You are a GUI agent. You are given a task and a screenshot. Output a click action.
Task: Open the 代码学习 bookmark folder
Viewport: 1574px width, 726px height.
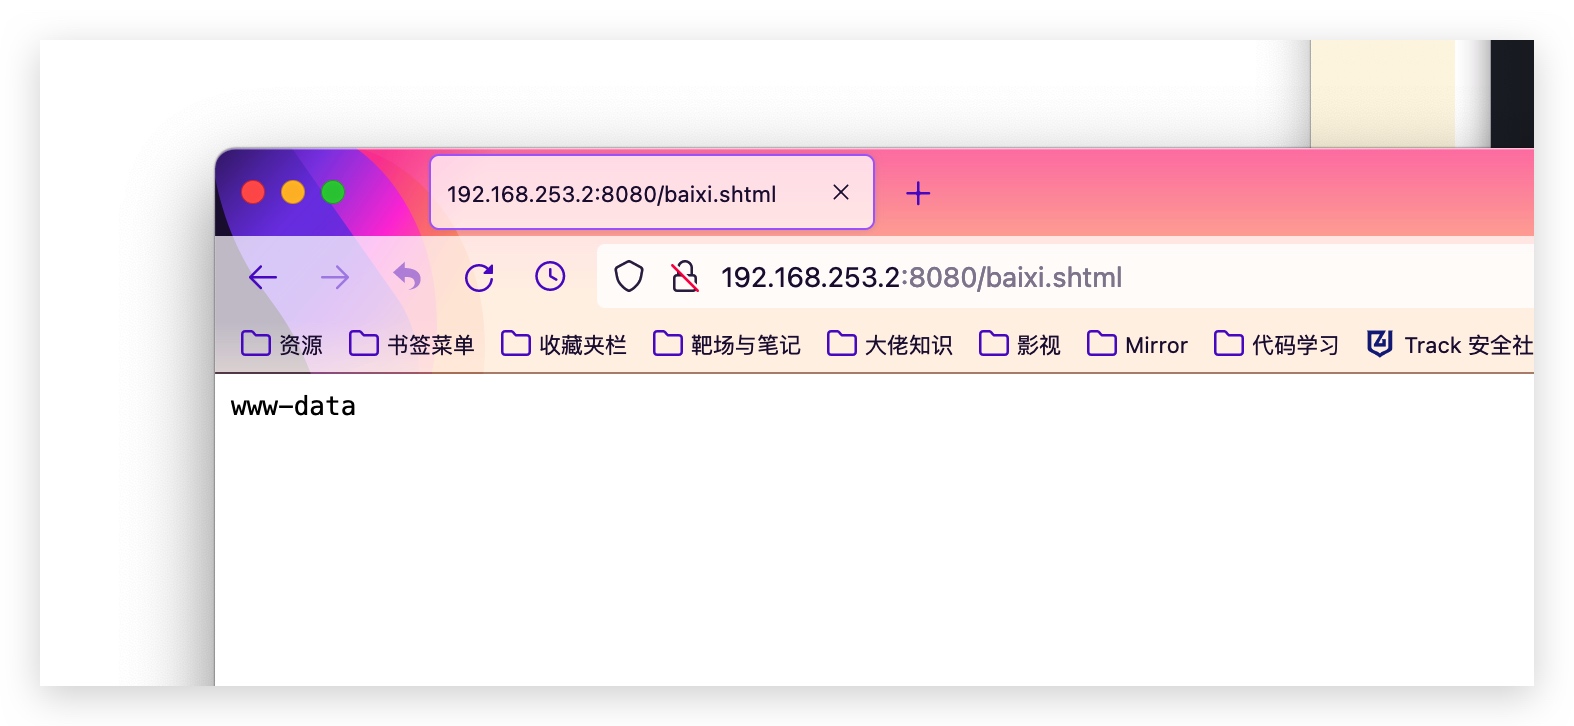click(1276, 345)
